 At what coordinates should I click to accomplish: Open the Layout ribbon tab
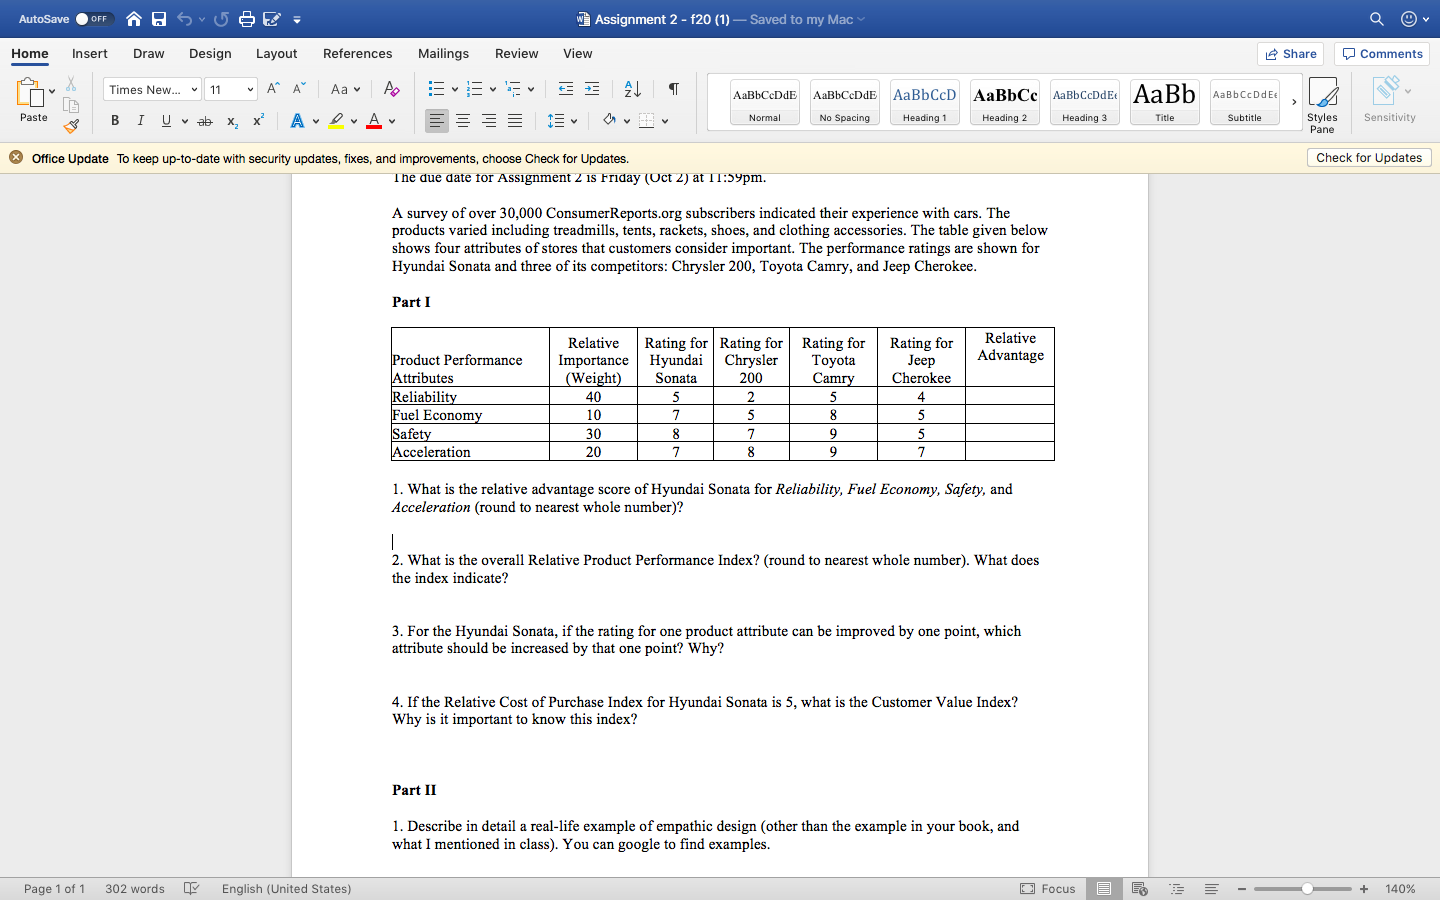276,54
